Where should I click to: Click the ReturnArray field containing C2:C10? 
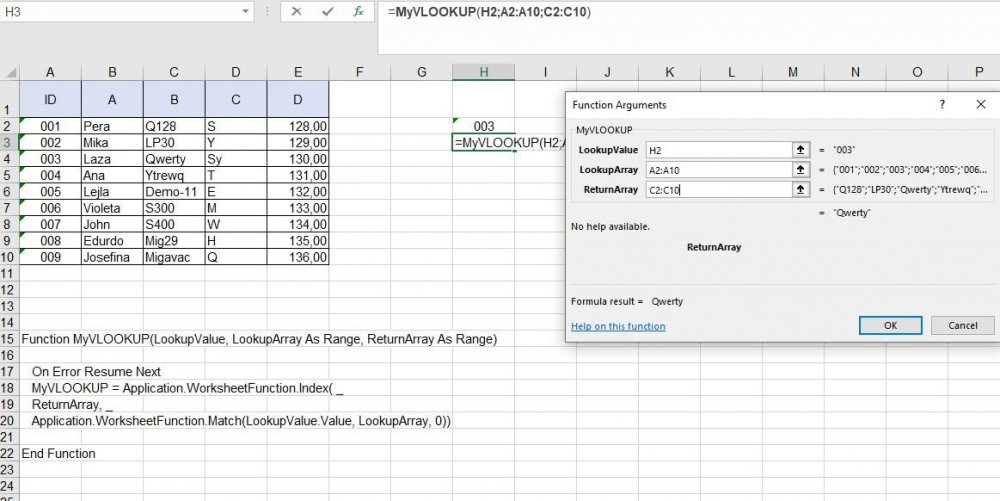pos(719,189)
